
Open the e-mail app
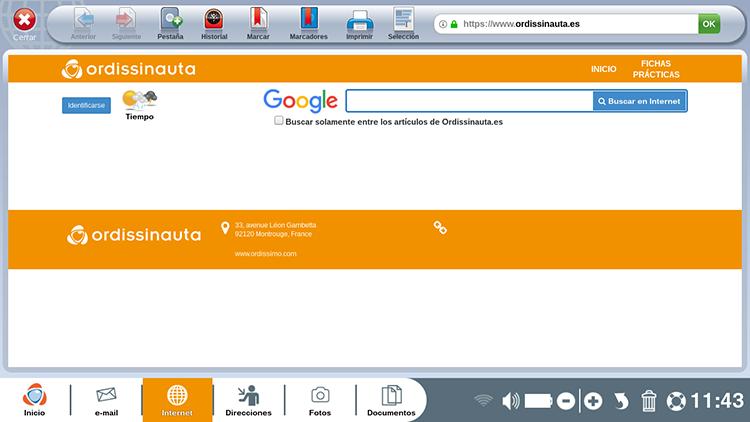coord(106,400)
